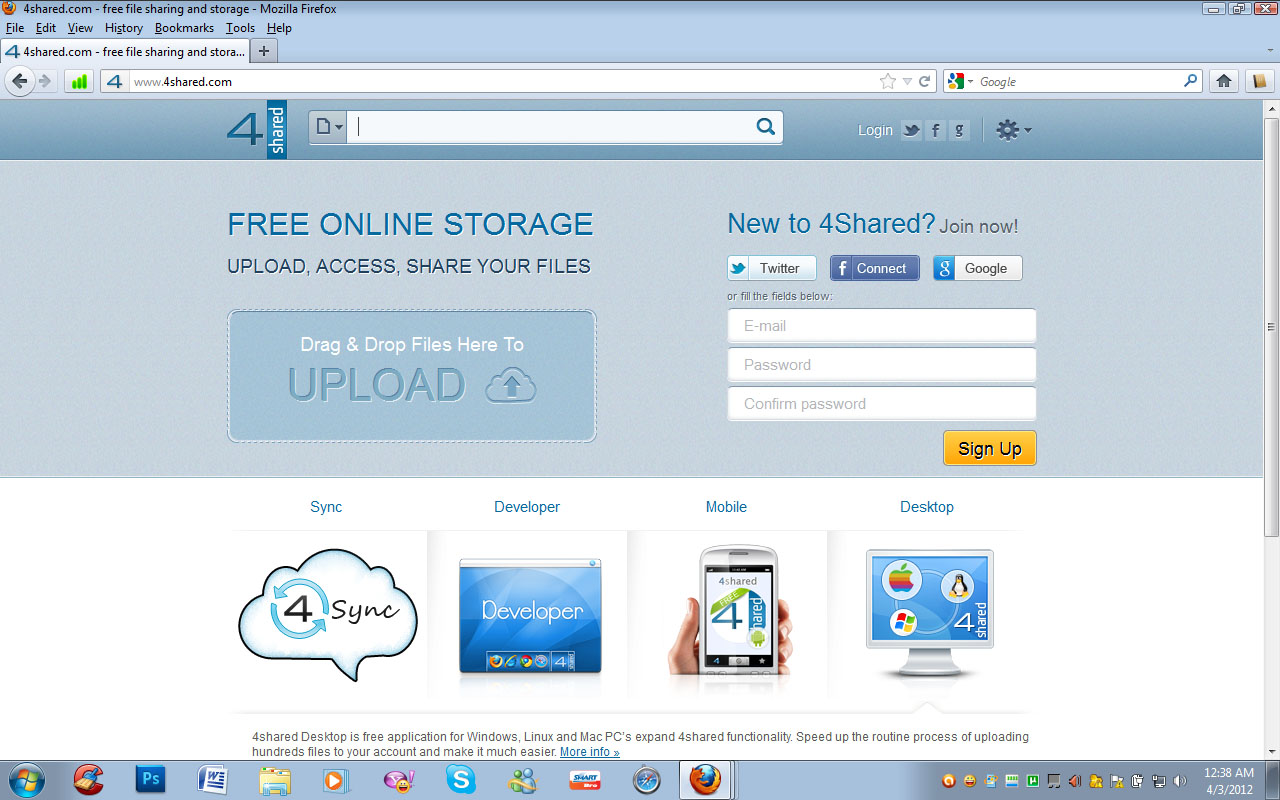
Task: Click the 4shared mobile phone image
Action: [x=732, y=610]
